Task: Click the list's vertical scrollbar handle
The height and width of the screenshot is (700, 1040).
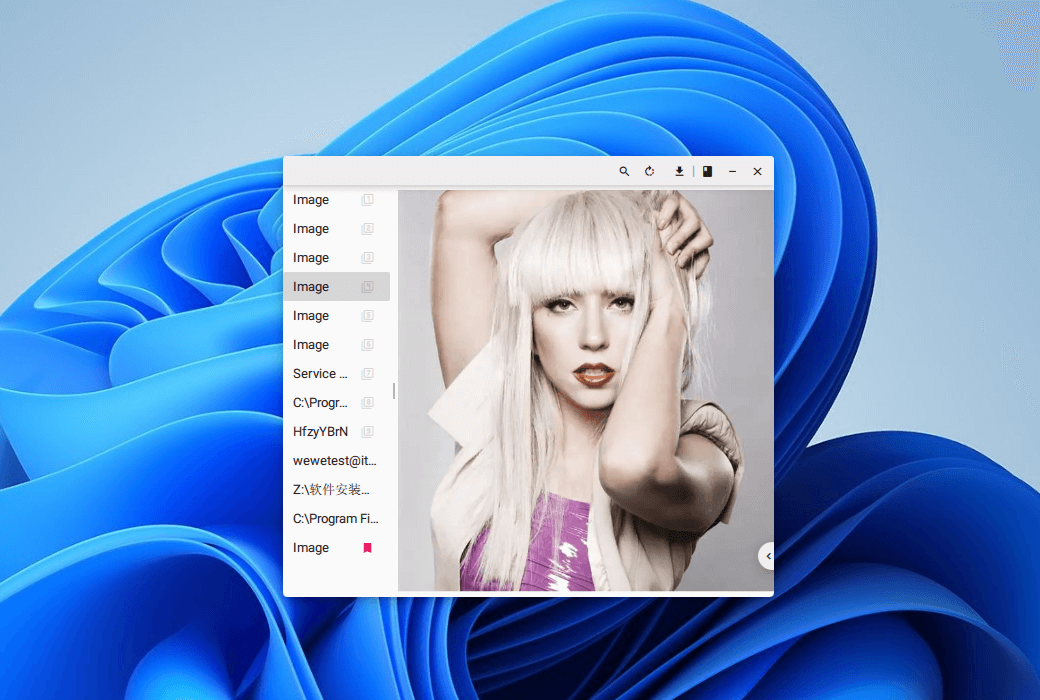Action: (x=394, y=391)
